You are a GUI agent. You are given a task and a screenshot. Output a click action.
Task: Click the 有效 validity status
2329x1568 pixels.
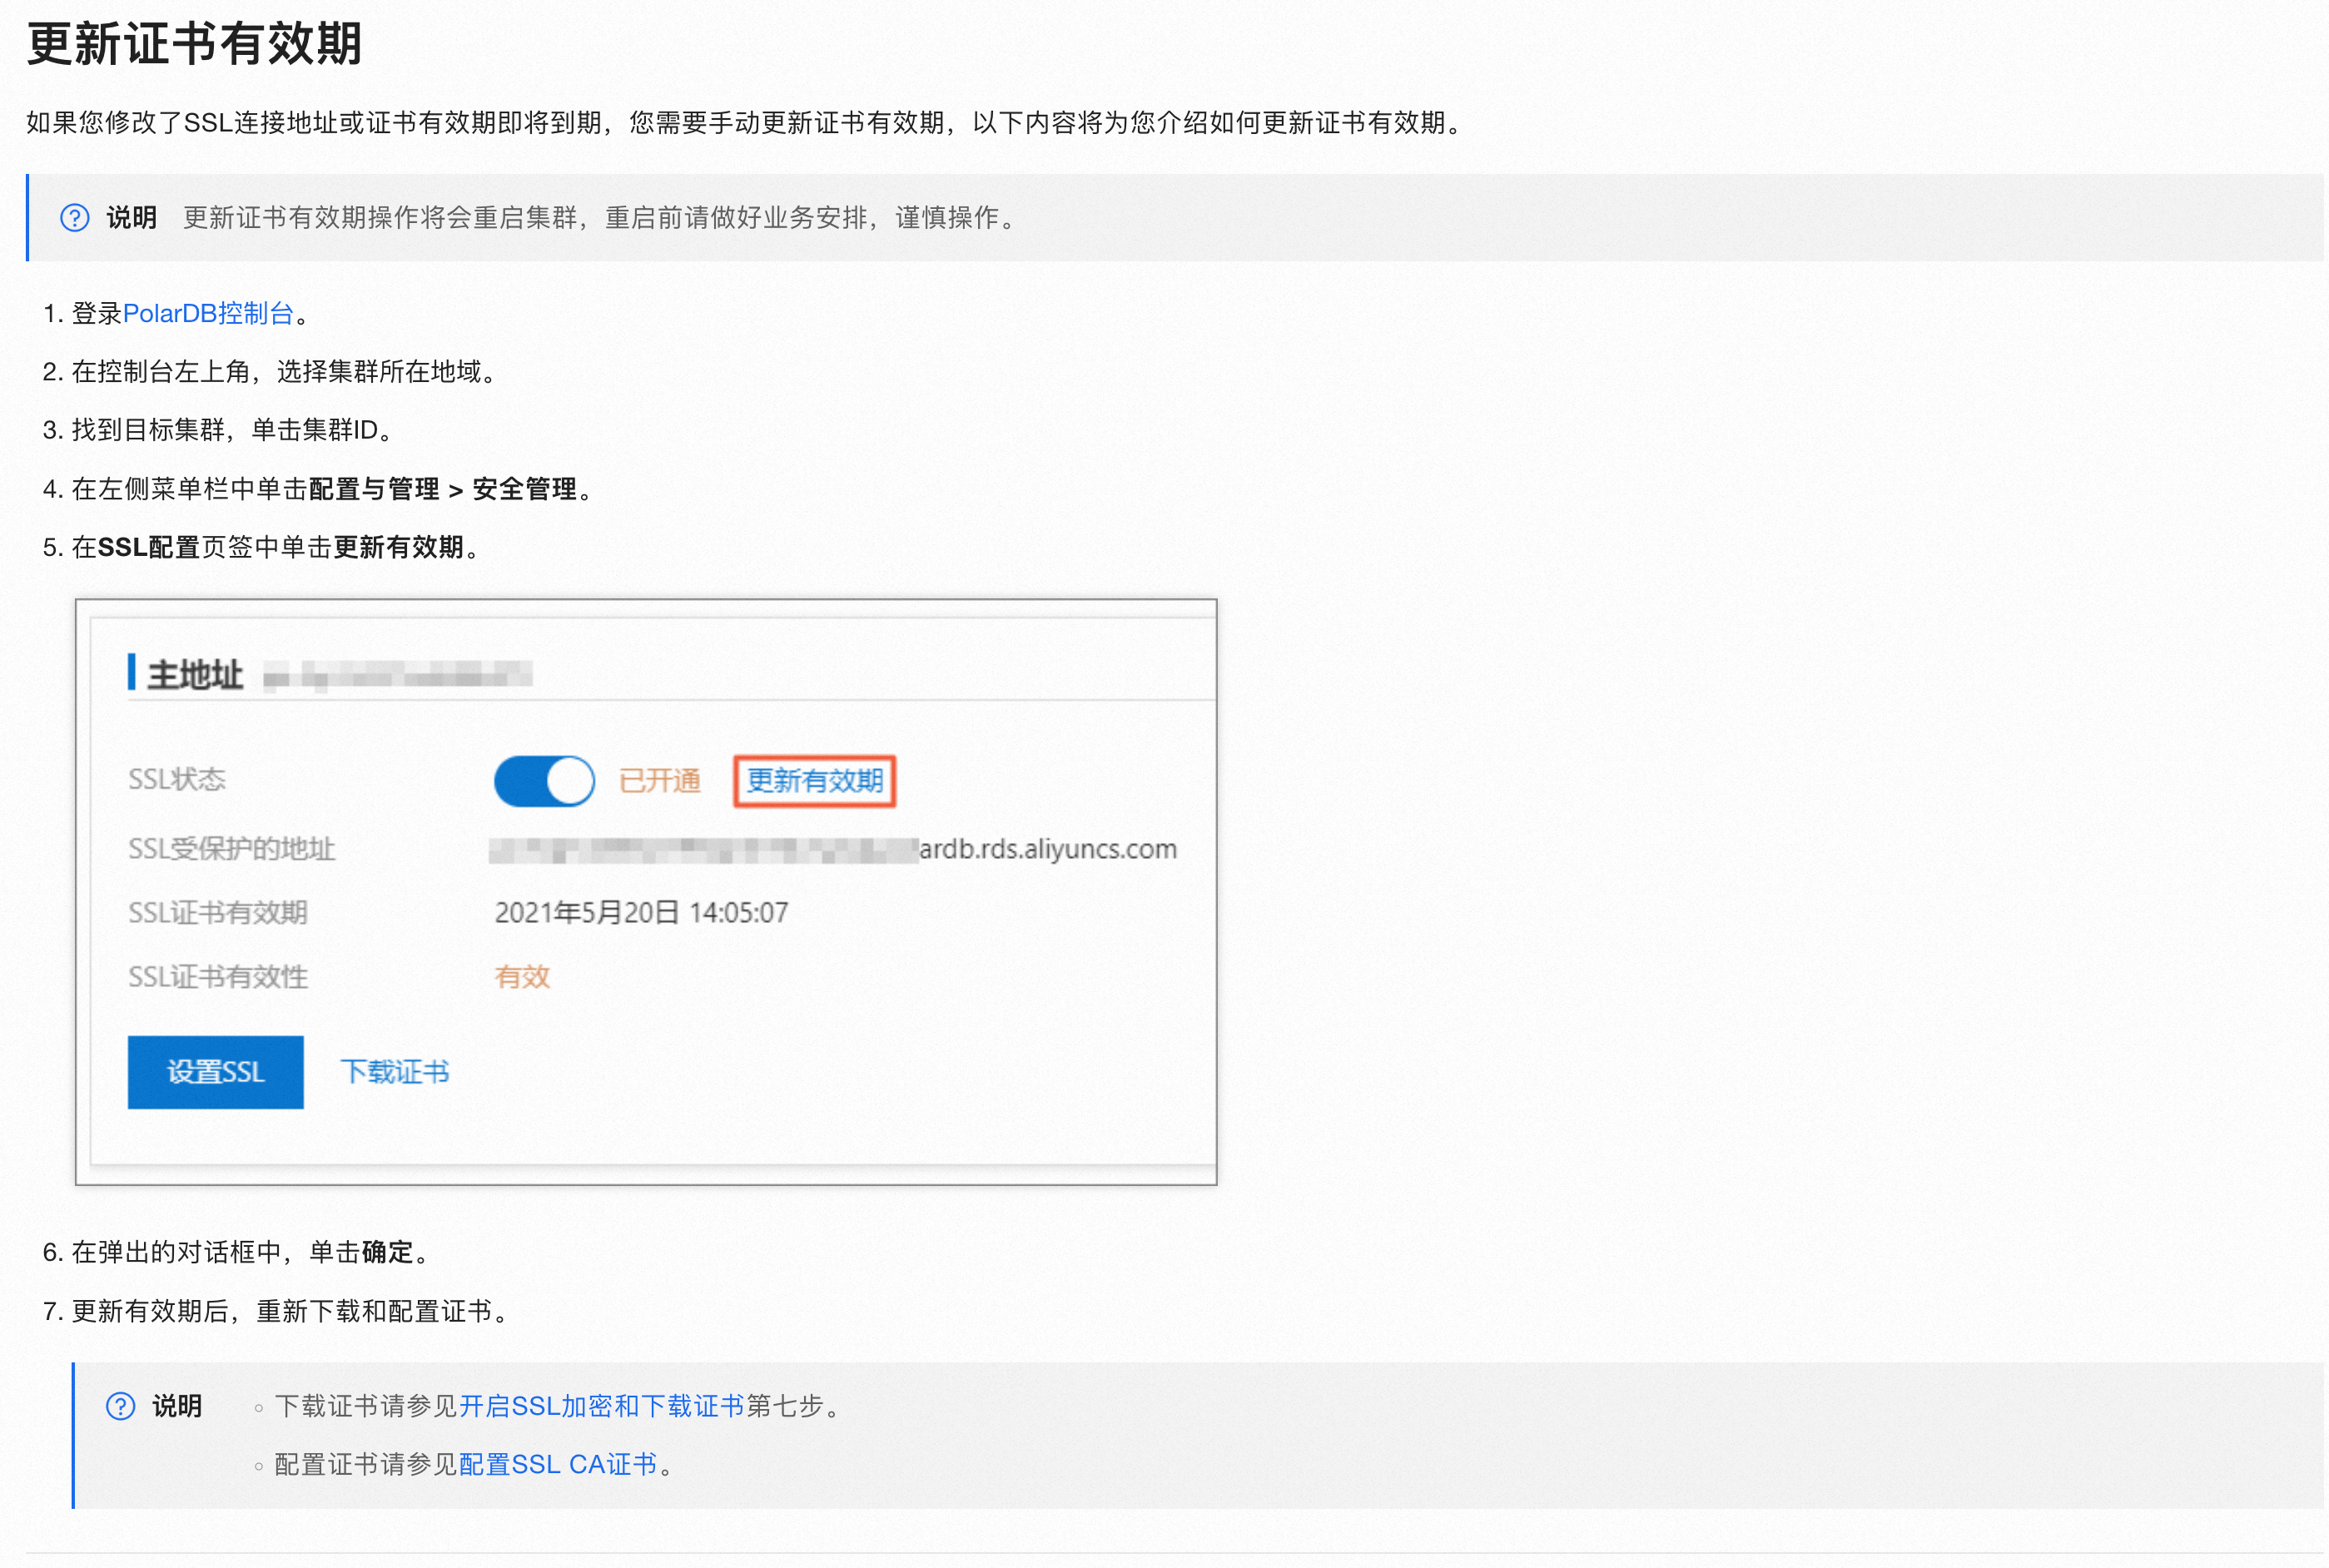[x=522, y=977]
